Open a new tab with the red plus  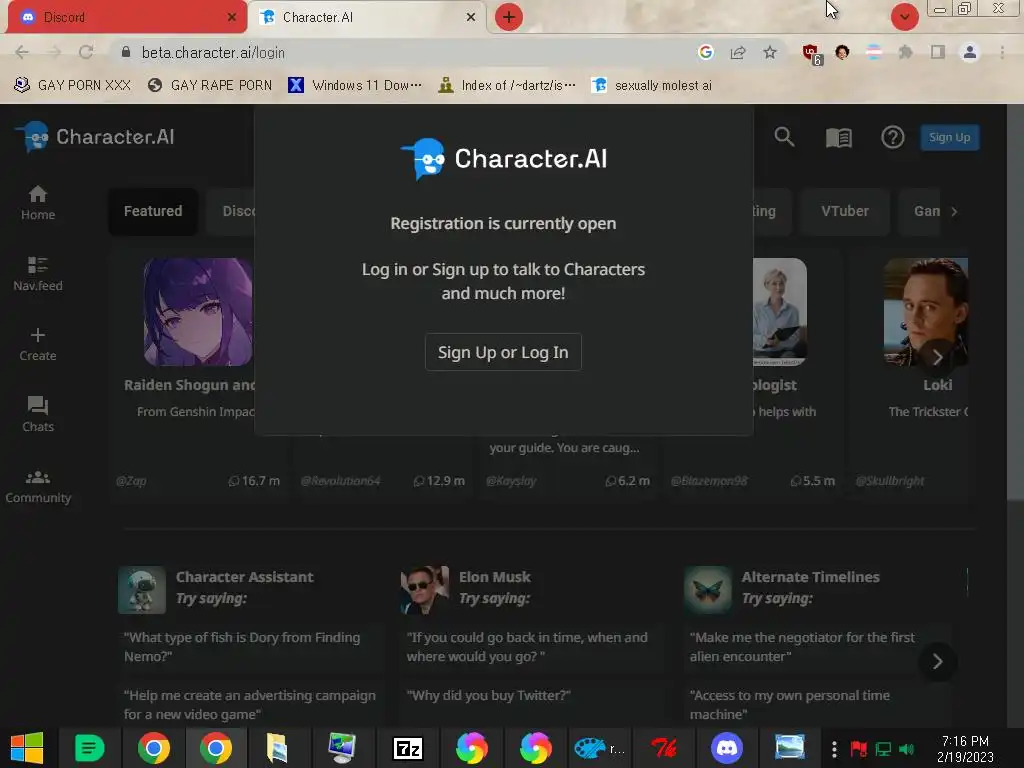coord(509,17)
